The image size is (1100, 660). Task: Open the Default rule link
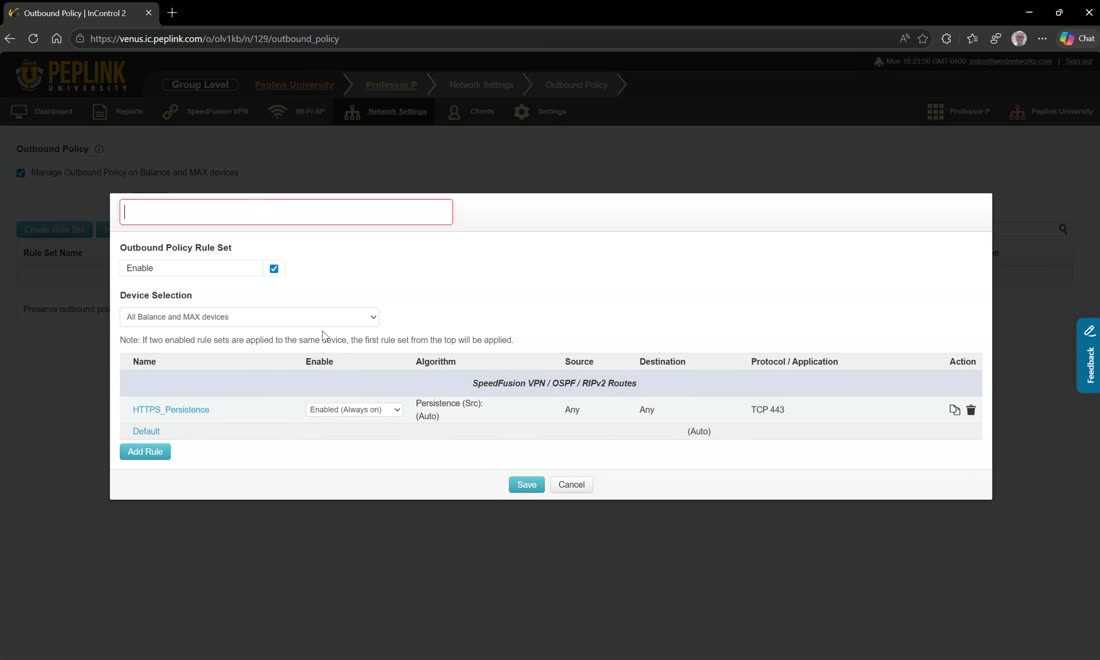[146, 431]
